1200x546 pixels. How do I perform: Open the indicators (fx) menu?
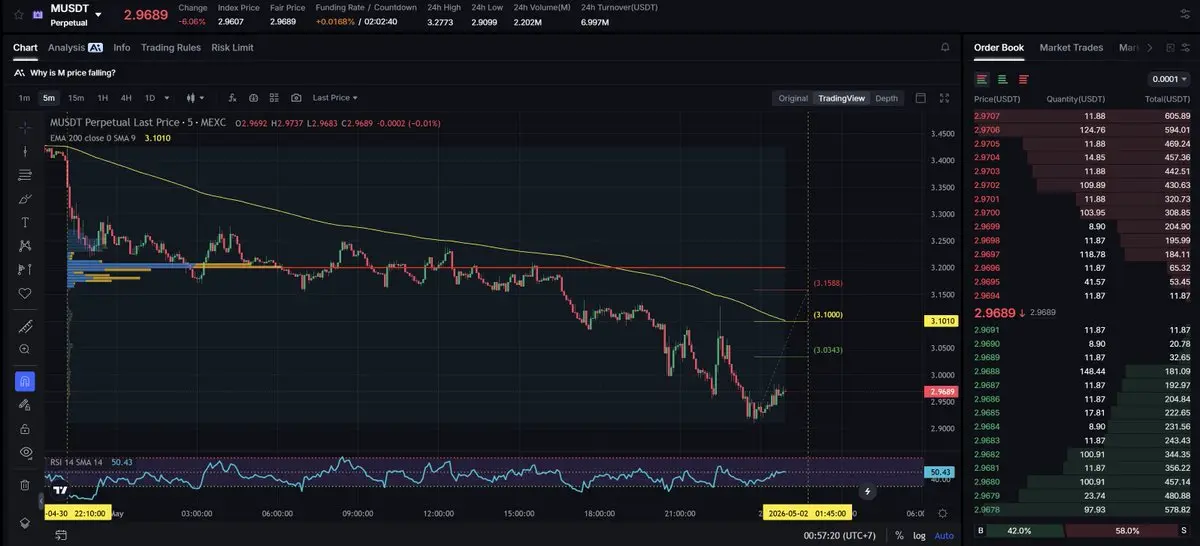pyautogui.click(x=232, y=98)
